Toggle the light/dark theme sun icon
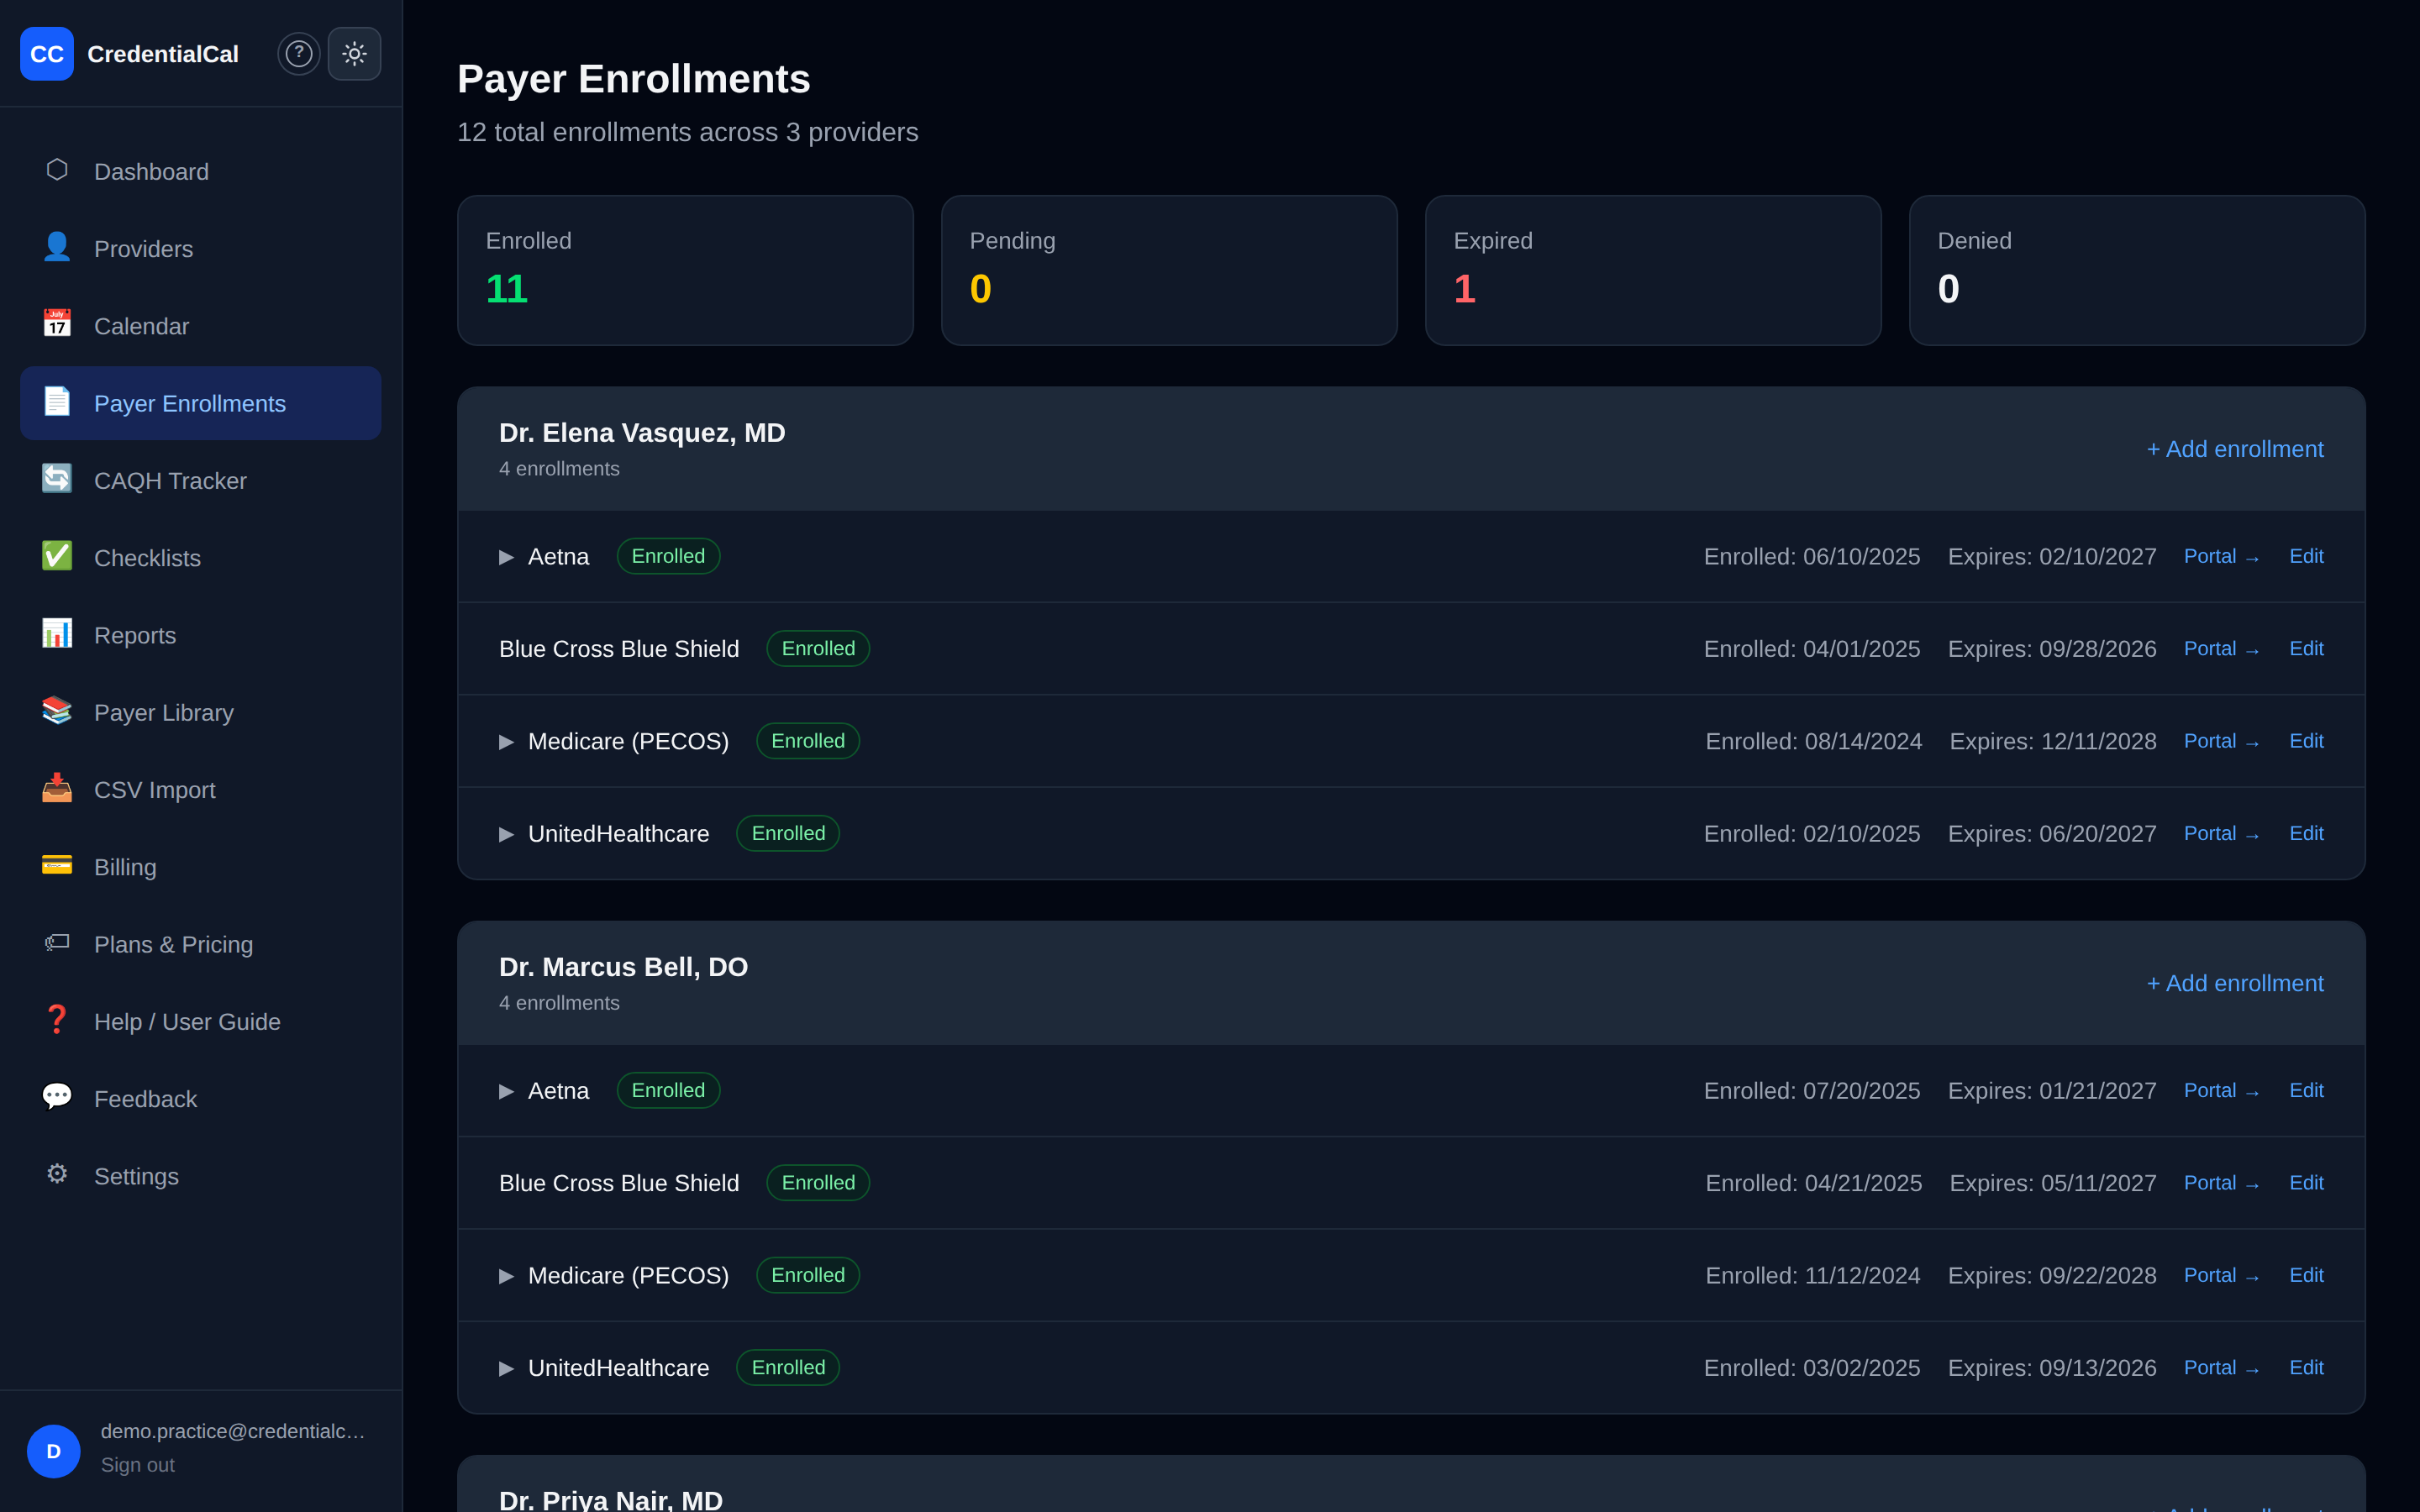 click(354, 54)
